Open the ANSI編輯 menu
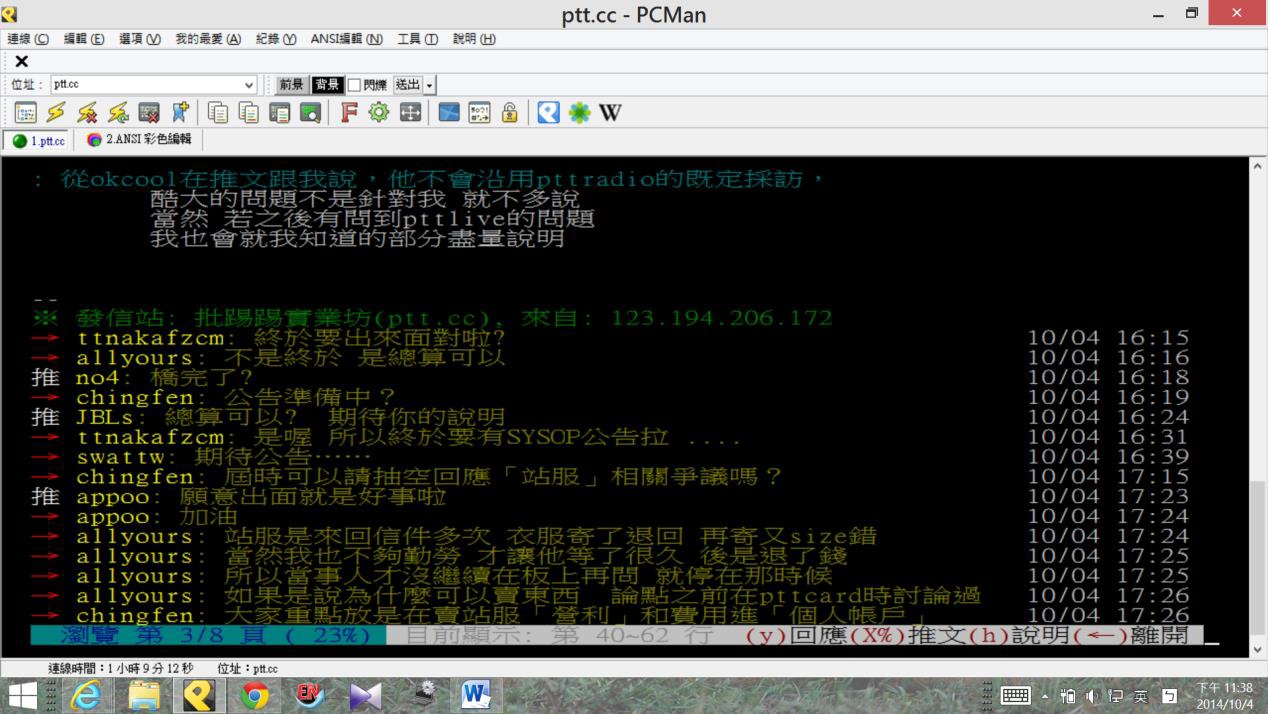Screen dimensions: 1268x714 [x=346, y=39]
